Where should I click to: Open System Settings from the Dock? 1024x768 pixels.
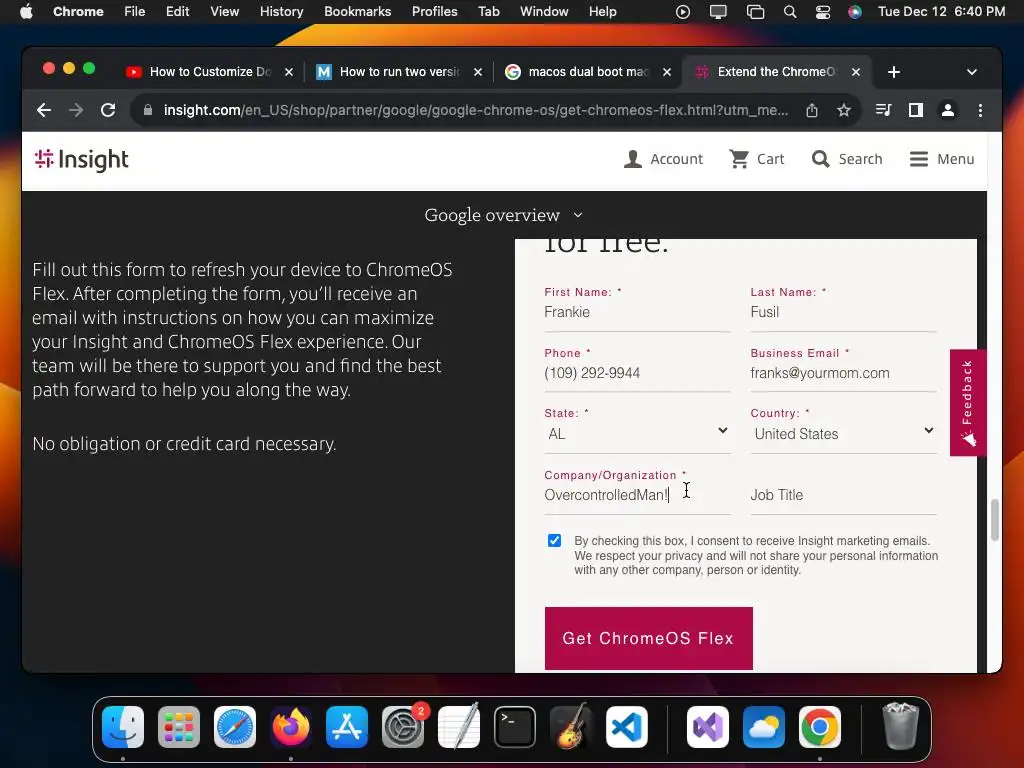403,727
